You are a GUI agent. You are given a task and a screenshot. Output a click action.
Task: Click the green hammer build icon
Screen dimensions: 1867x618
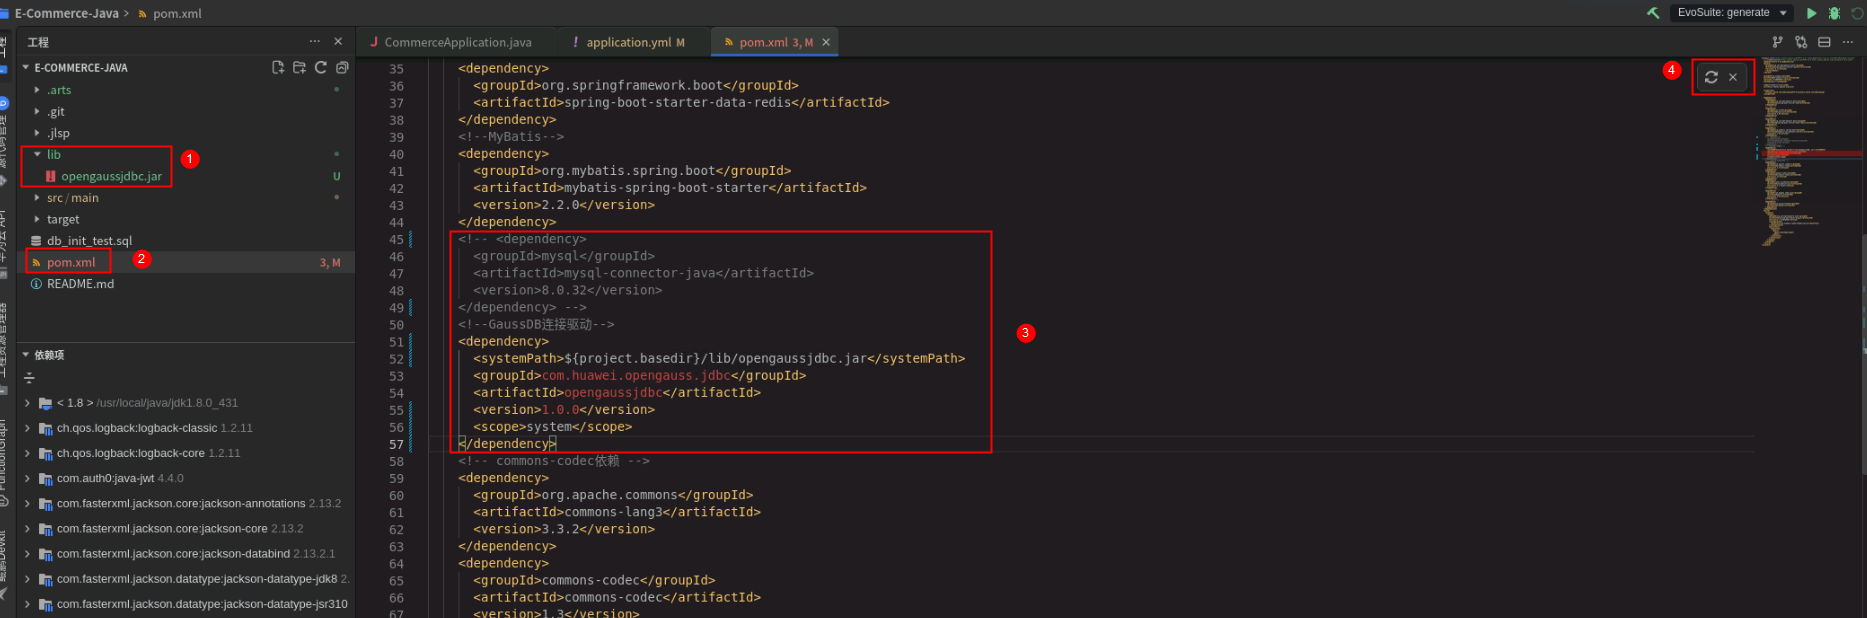[1653, 13]
